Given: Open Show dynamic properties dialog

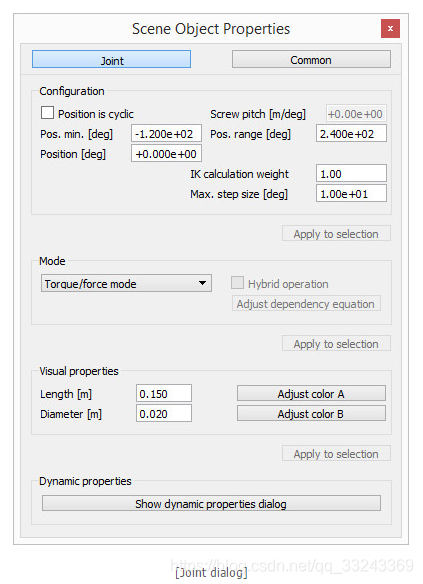Looking at the screenshot, I should pyautogui.click(x=211, y=504).
